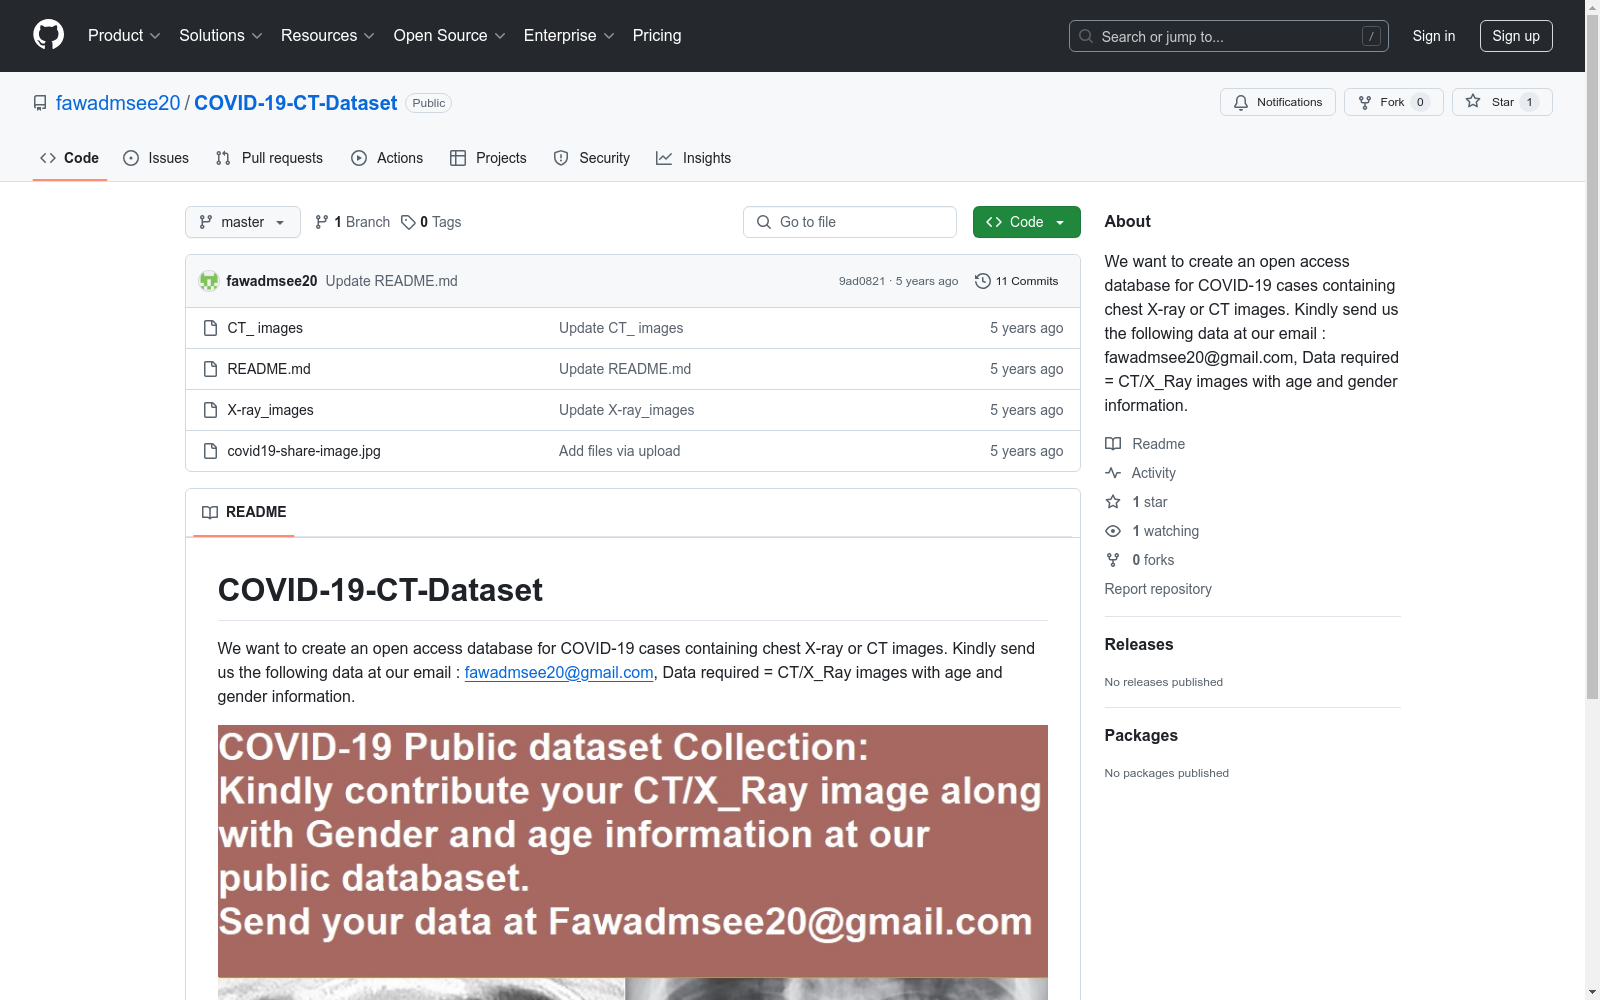The height and width of the screenshot is (1000, 1600).
Task: Open covid19-share-image.jpg file
Action: (x=304, y=451)
